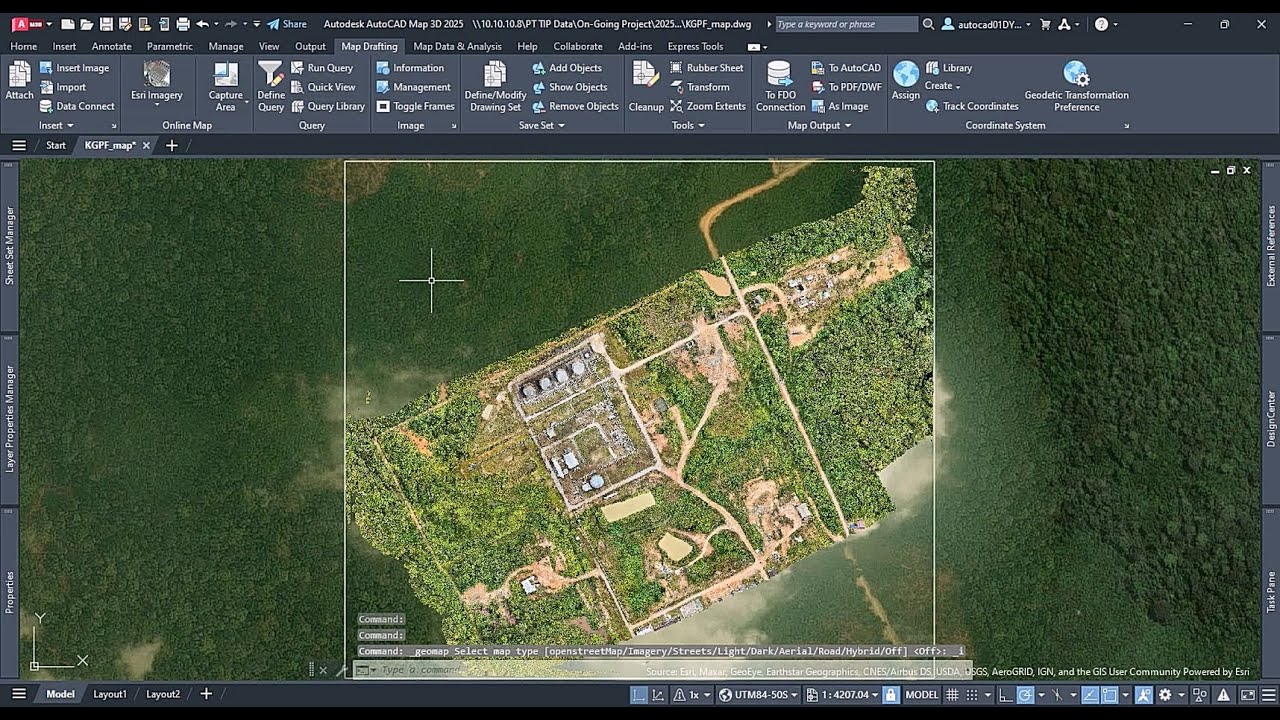Open the Layer Properties Manager palette
The height and width of the screenshot is (720, 1280).
pyautogui.click(x=10, y=418)
